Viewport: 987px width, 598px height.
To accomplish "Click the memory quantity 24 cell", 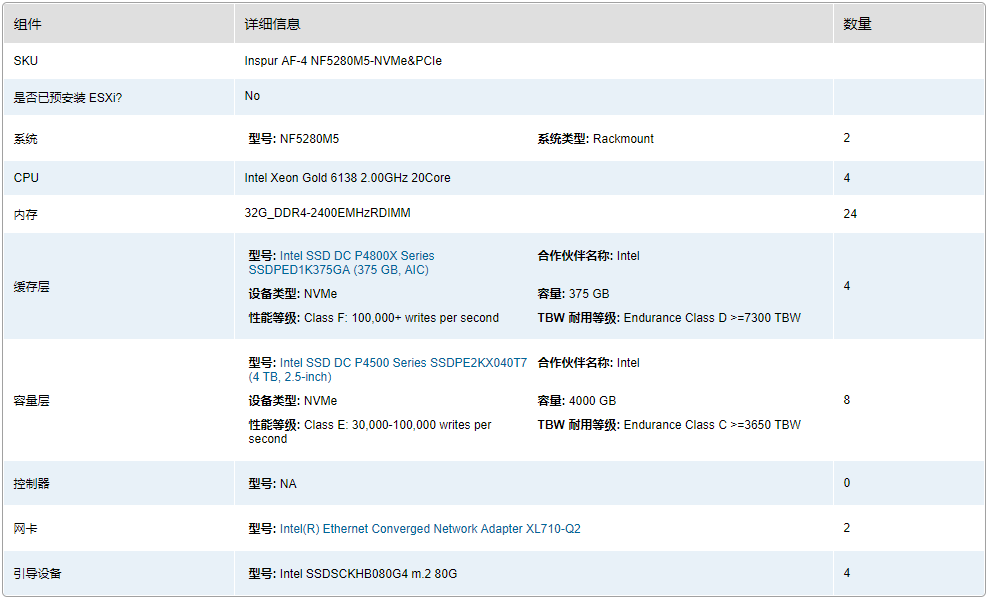I will coord(850,214).
